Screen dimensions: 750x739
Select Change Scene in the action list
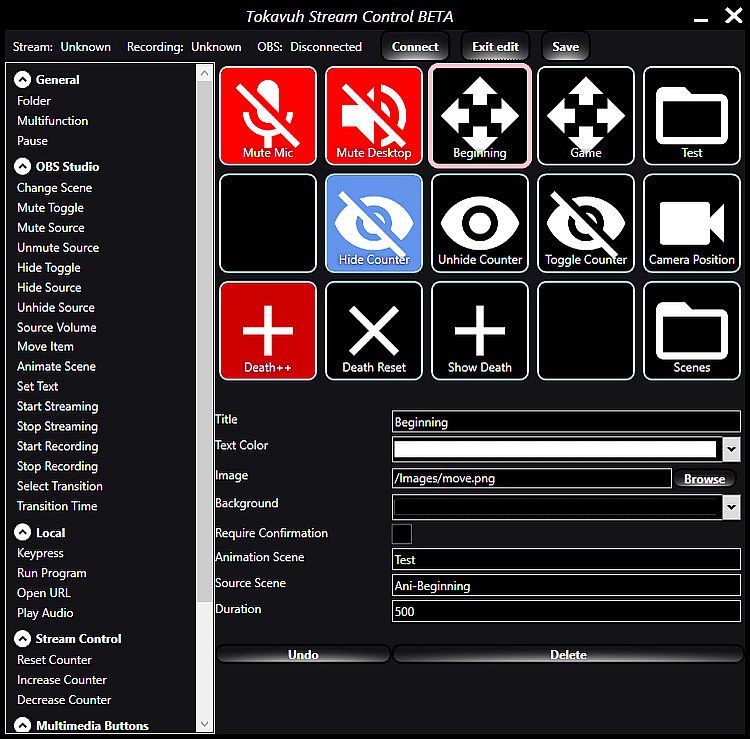point(54,188)
